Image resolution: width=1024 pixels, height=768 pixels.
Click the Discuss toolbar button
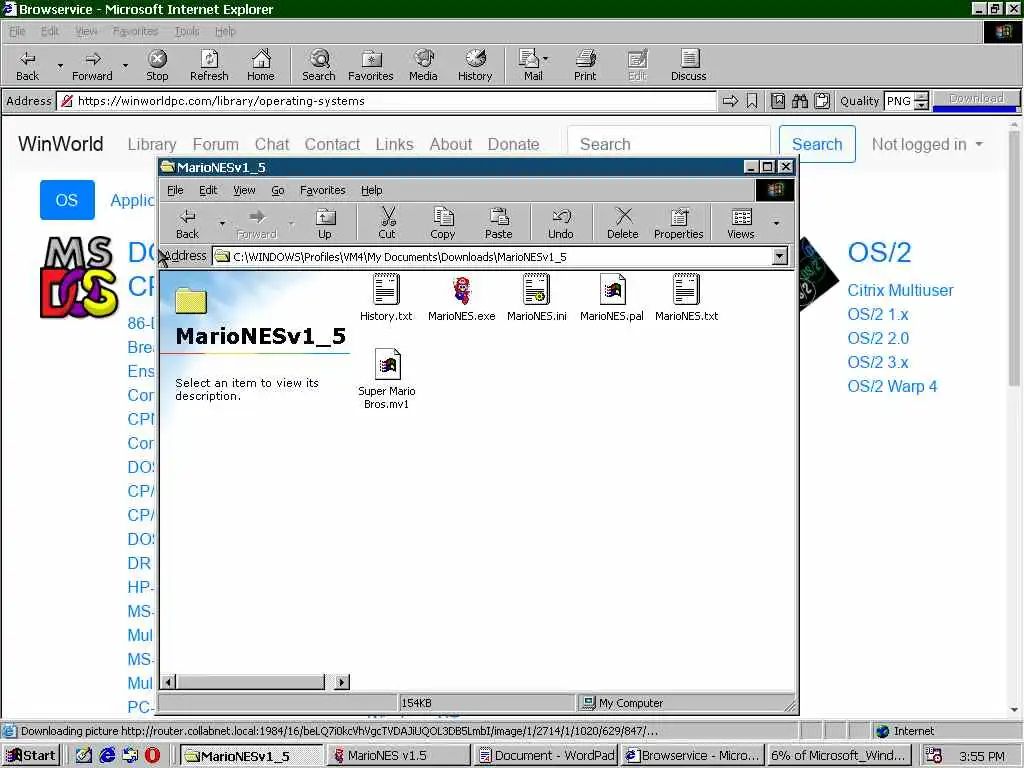coord(688,65)
